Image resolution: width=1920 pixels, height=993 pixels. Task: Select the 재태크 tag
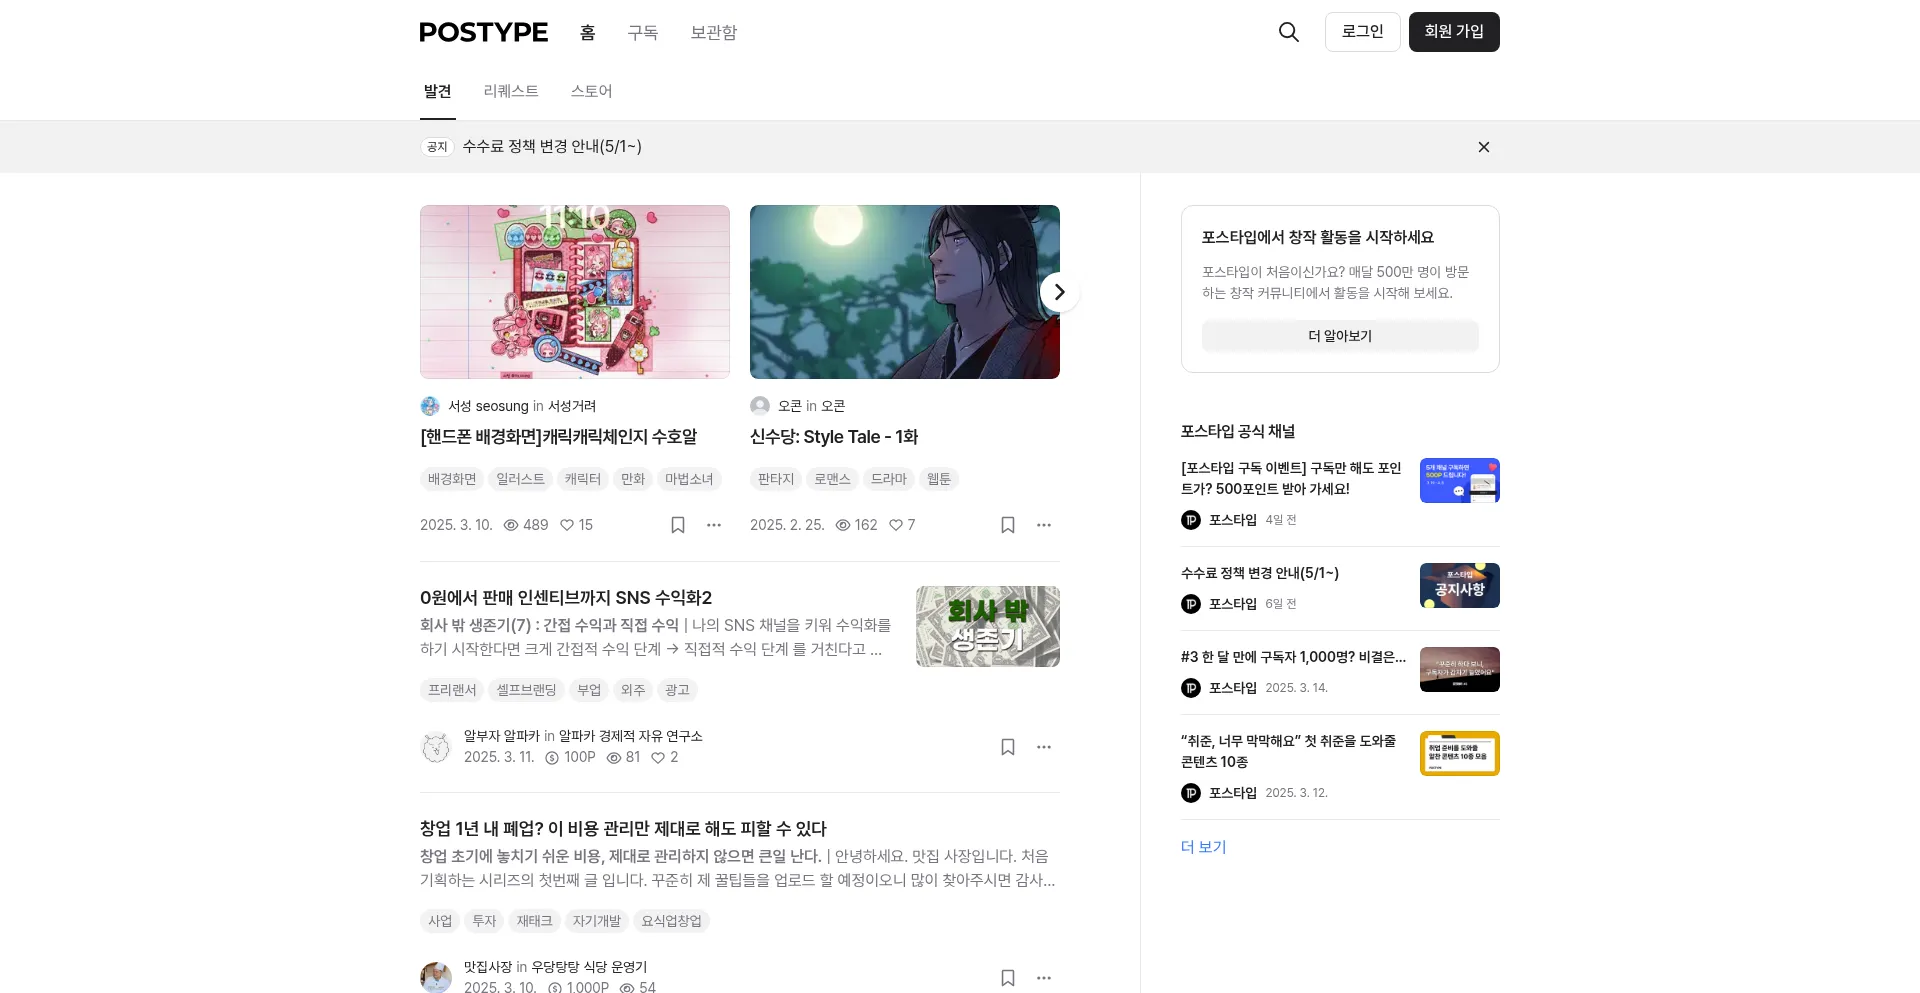click(x=534, y=921)
